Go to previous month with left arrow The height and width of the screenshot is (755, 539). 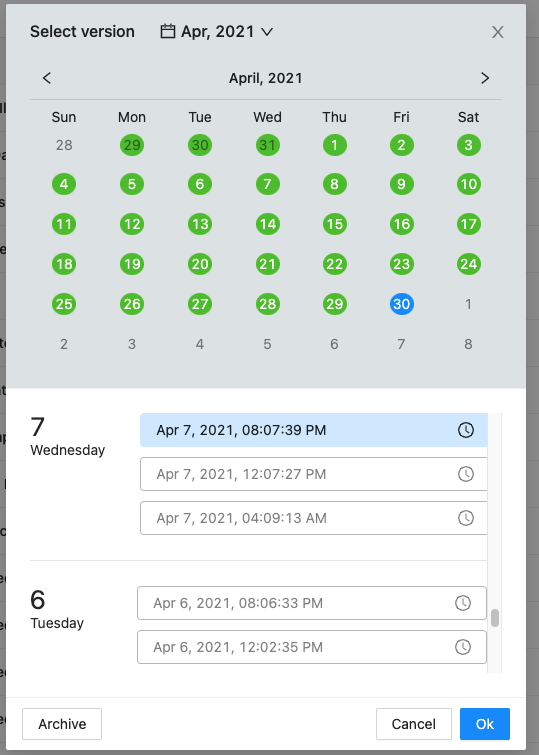(47, 78)
